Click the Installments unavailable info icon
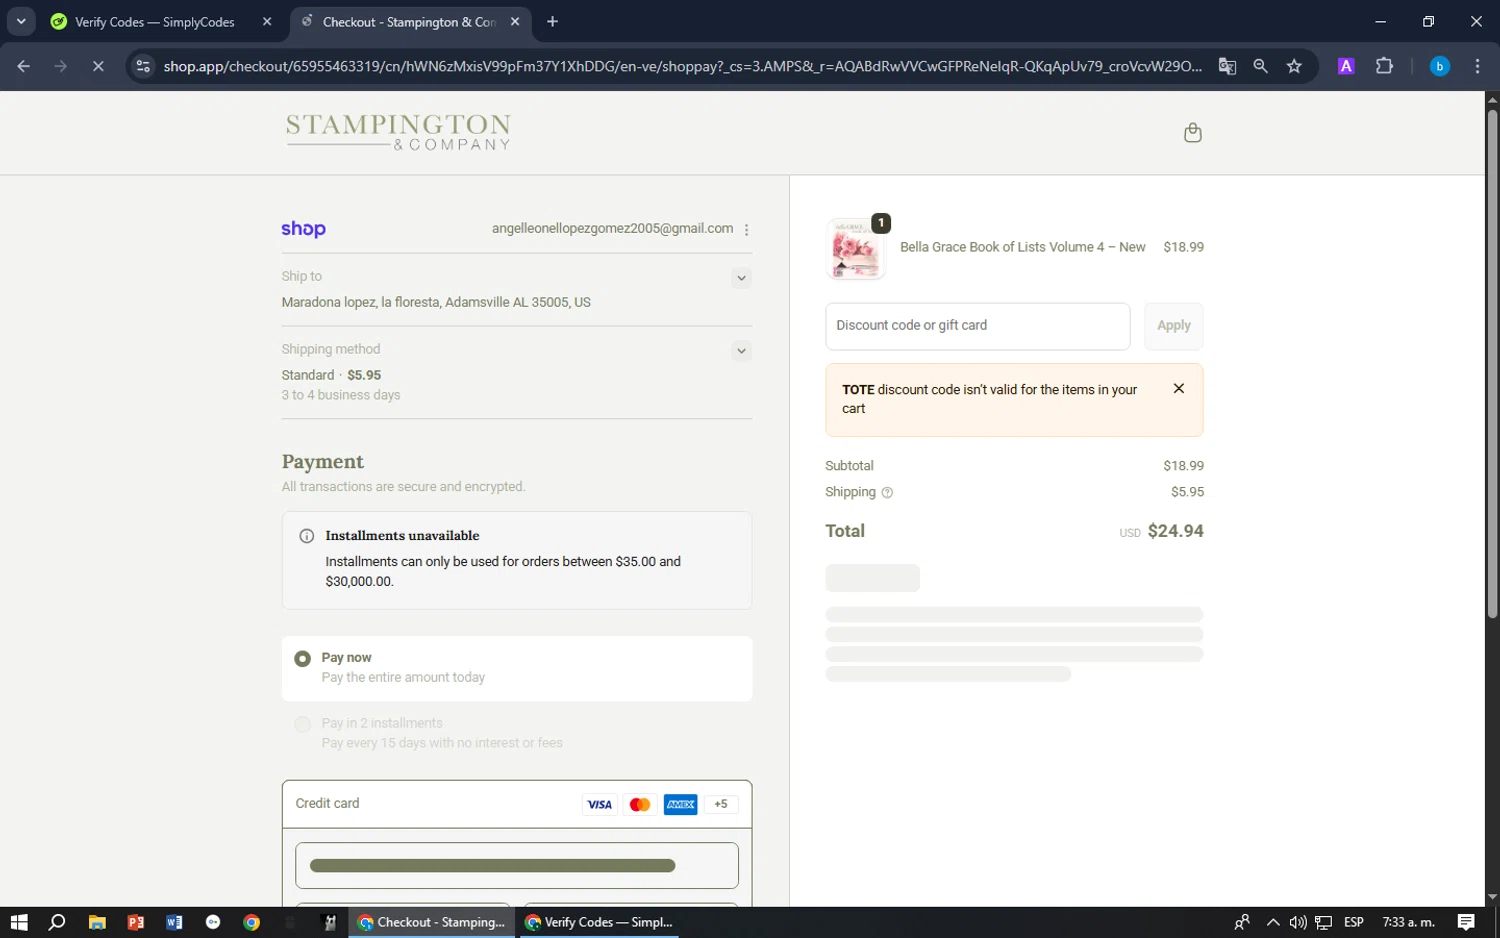The width and height of the screenshot is (1500, 938). 307,536
